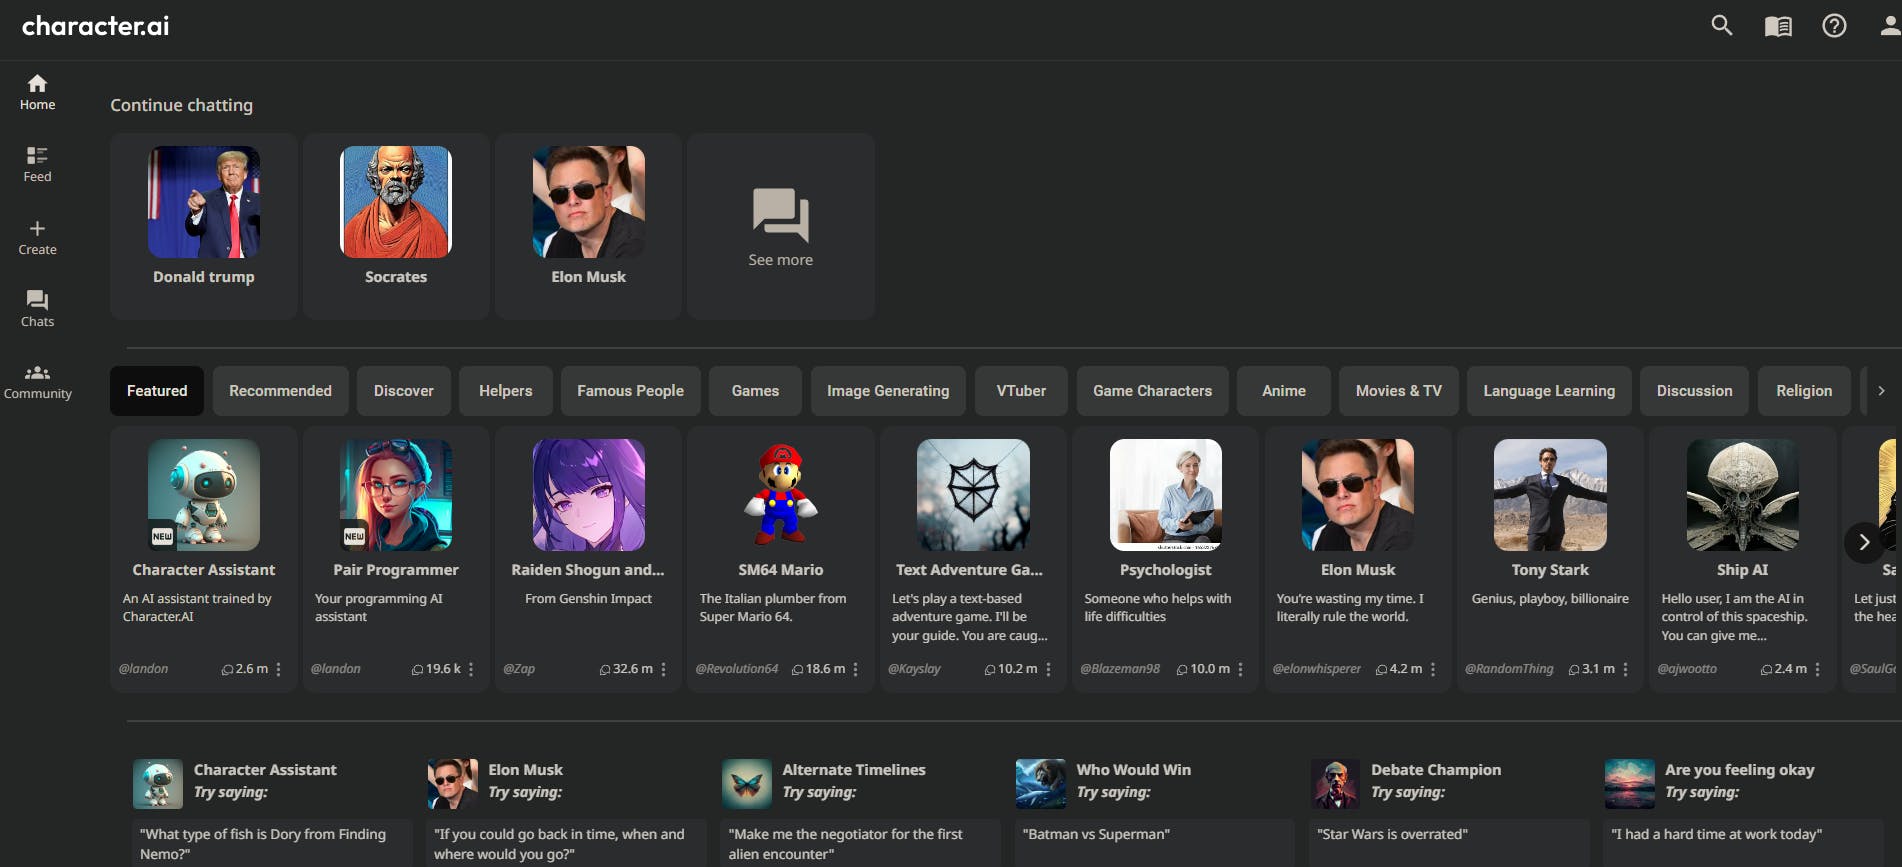Switch to the Helpers tab
Screen dimensions: 1902x867
(x=506, y=391)
